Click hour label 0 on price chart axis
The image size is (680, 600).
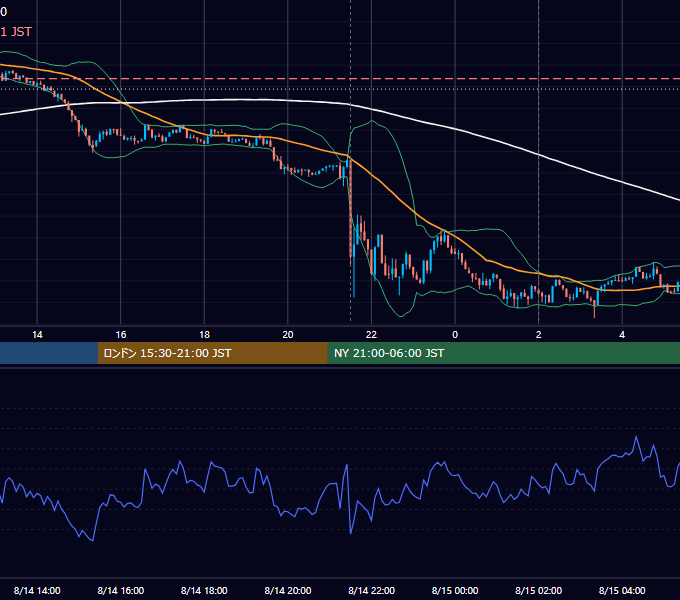click(455, 334)
